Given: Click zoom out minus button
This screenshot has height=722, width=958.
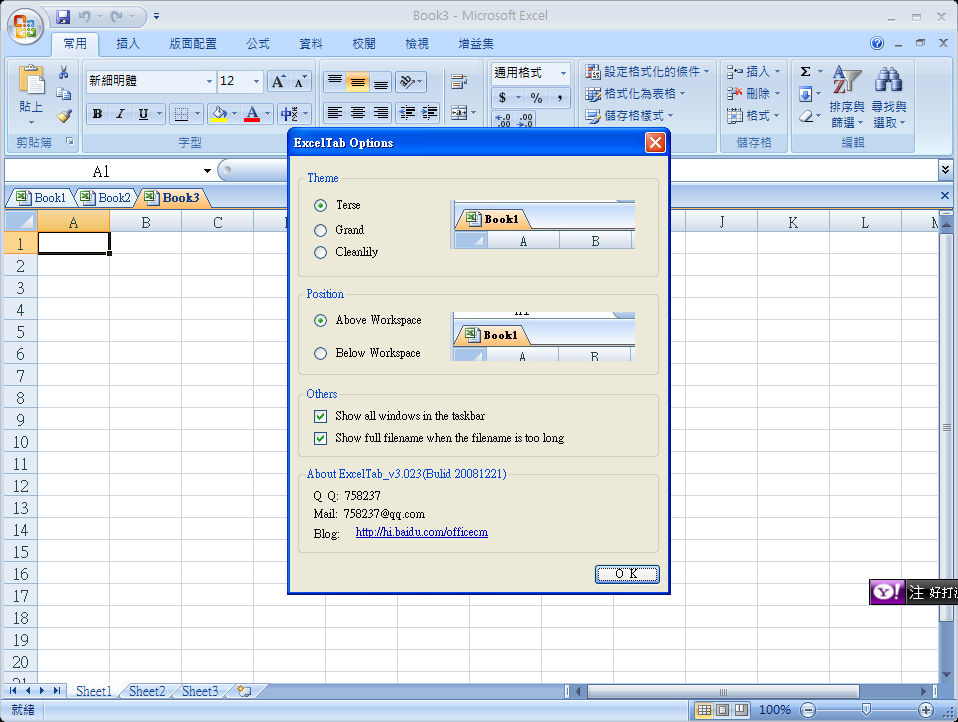Looking at the screenshot, I should click(808, 710).
